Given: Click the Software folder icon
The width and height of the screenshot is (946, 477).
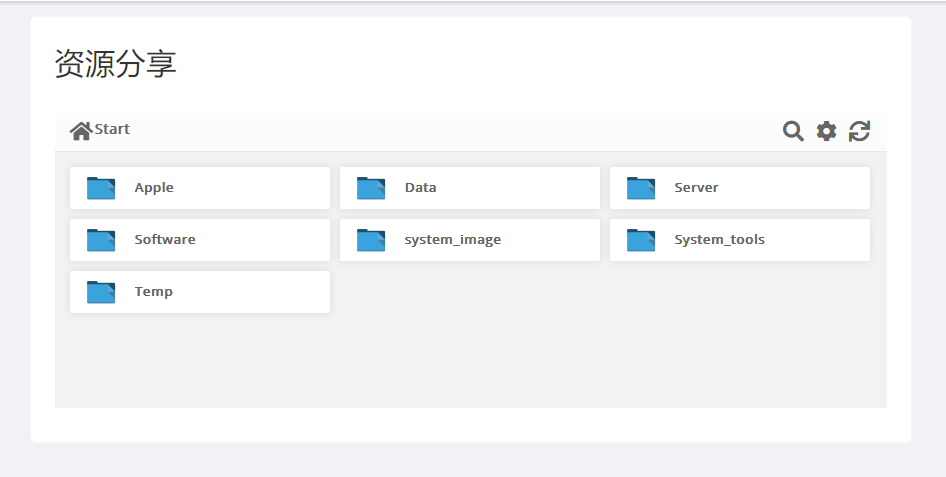Looking at the screenshot, I should (x=101, y=240).
